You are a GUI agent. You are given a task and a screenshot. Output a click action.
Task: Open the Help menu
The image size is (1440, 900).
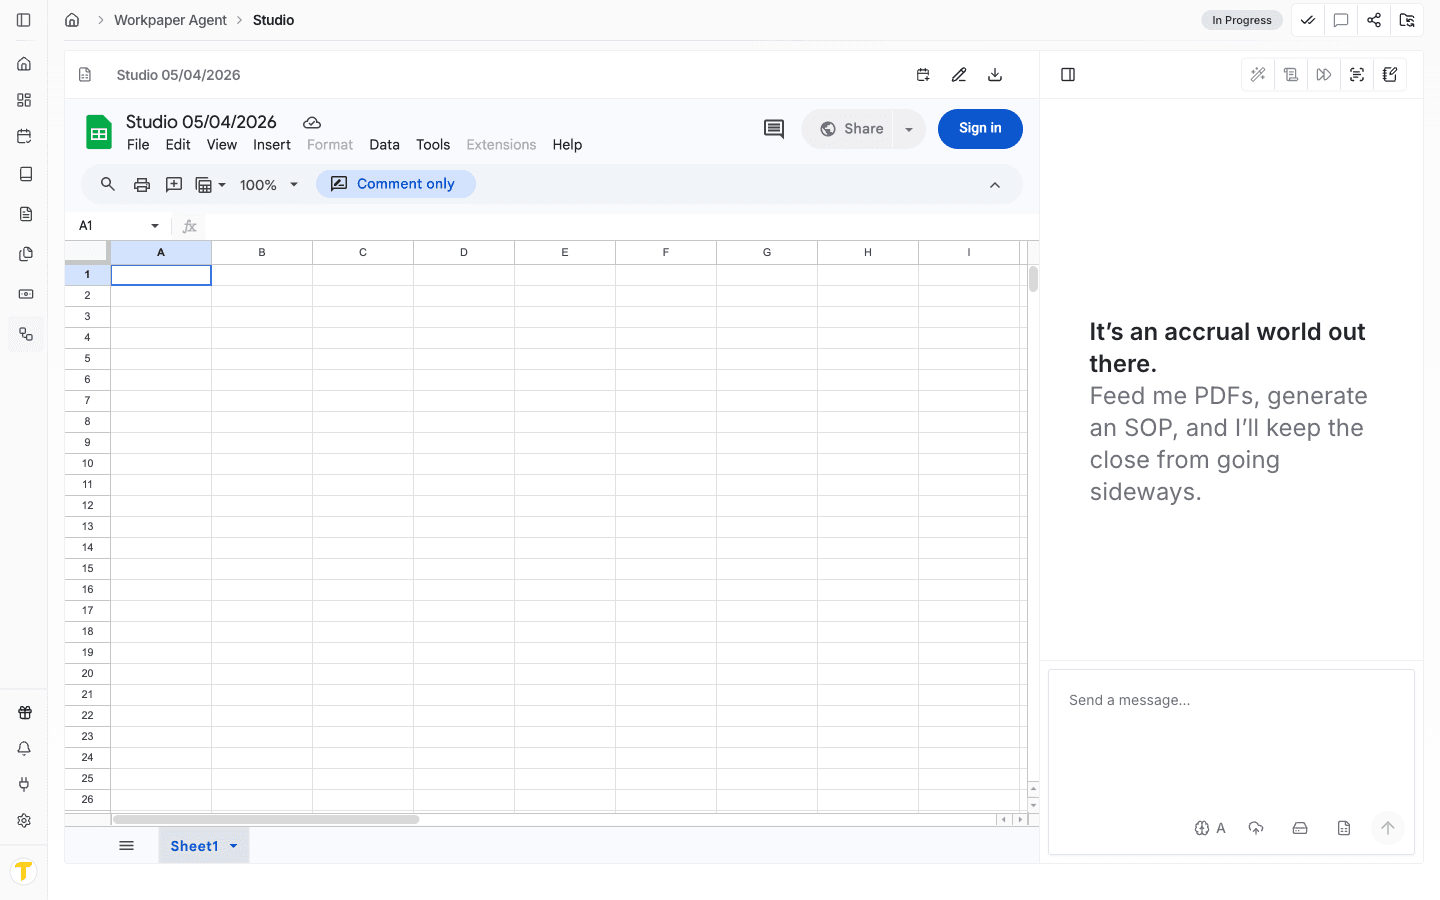[x=567, y=145]
